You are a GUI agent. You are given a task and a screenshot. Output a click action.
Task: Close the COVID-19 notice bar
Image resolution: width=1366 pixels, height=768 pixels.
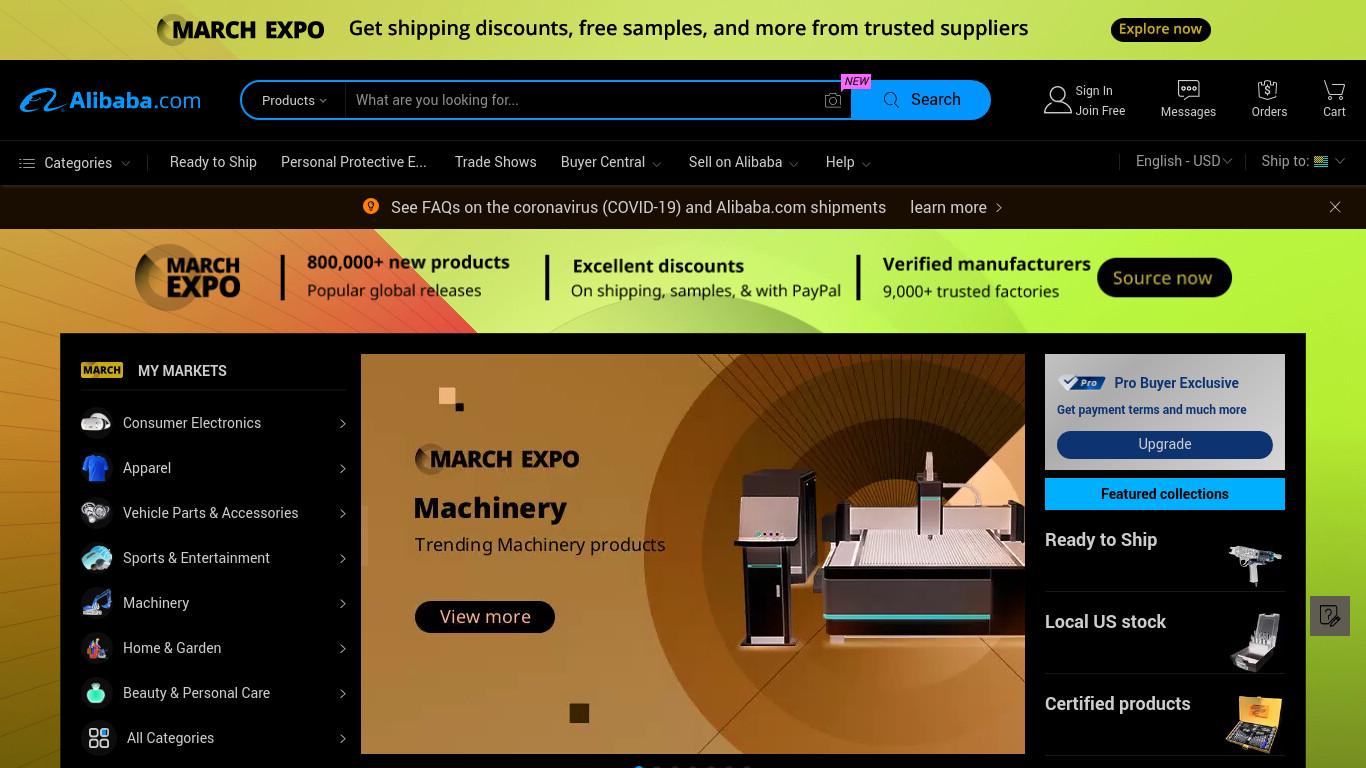click(1335, 207)
